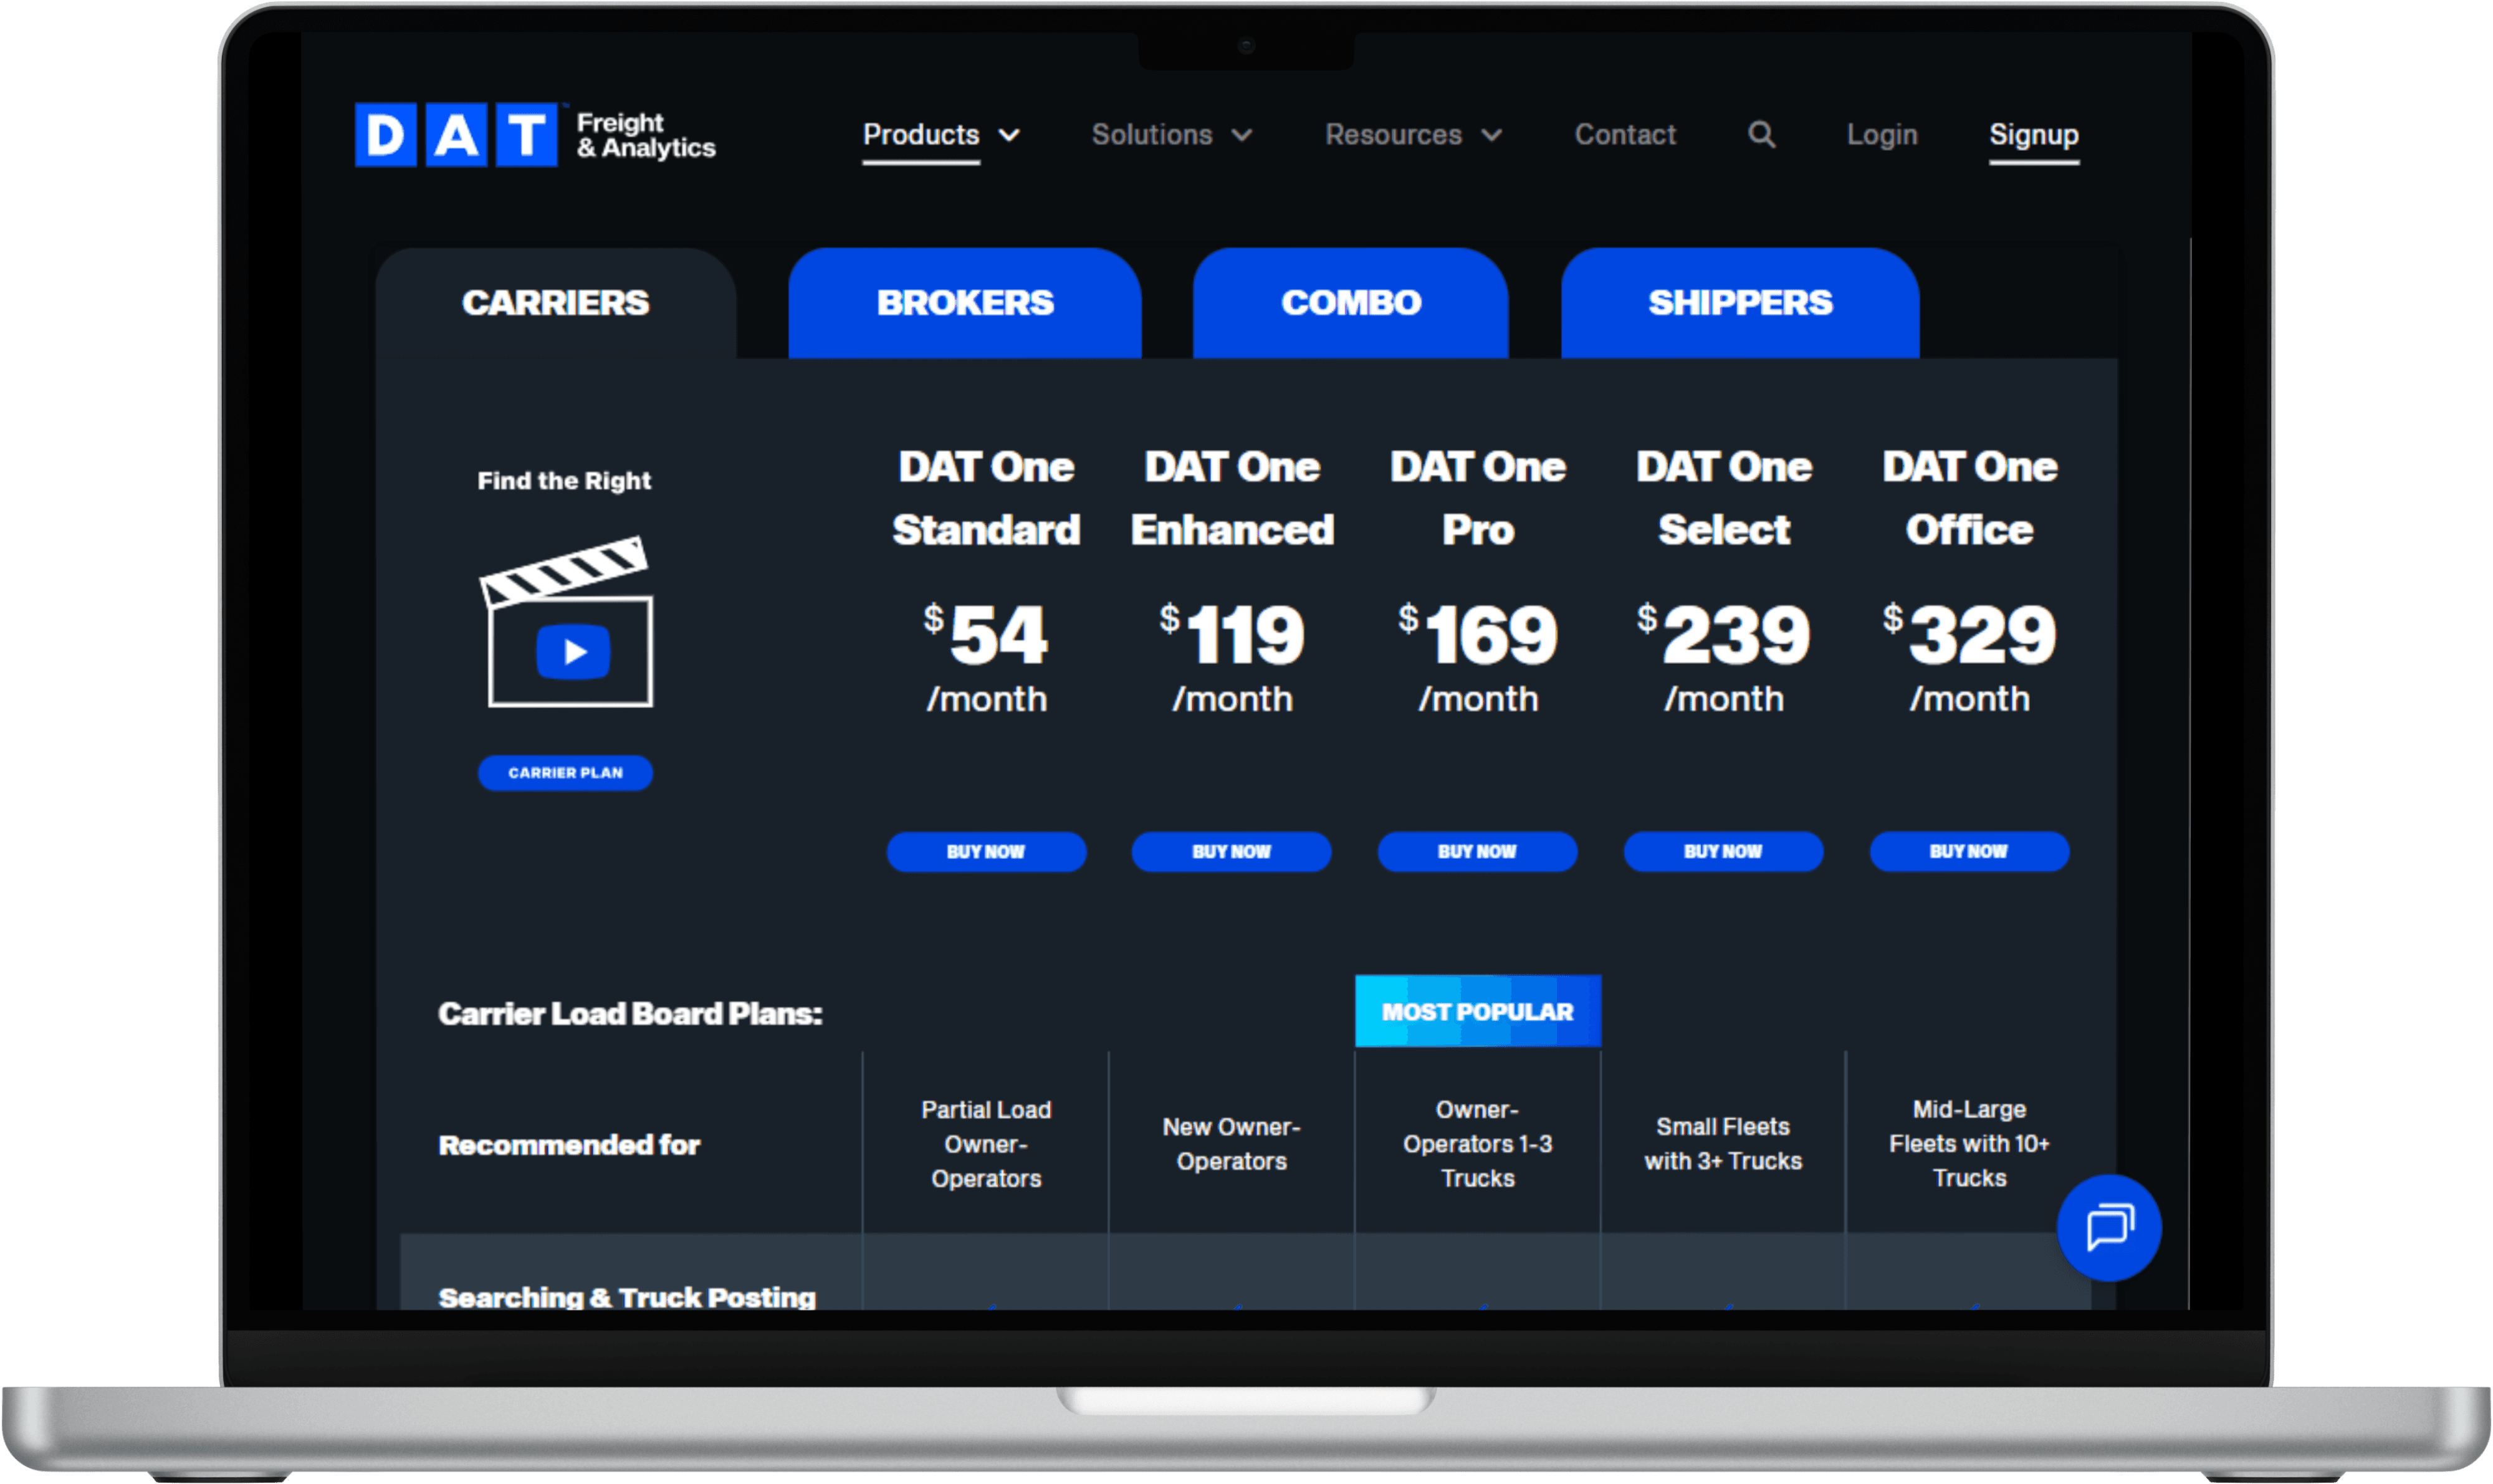The height and width of the screenshot is (1484, 2493).
Task: Select the Carriers tab
Action: (555, 303)
